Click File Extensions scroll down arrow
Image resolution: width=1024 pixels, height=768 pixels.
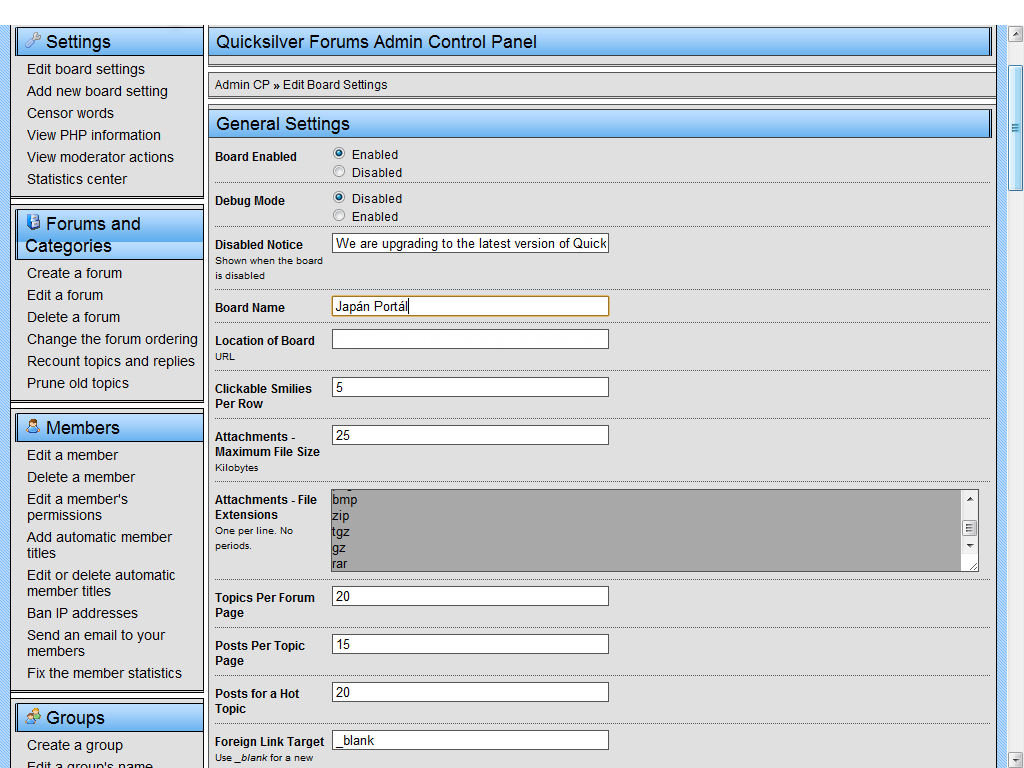[x=970, y=546]
